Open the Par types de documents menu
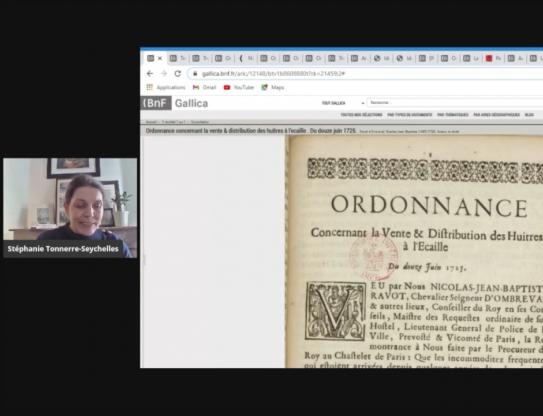The height and width of the screenshot is (416, 543). point(410,115)
